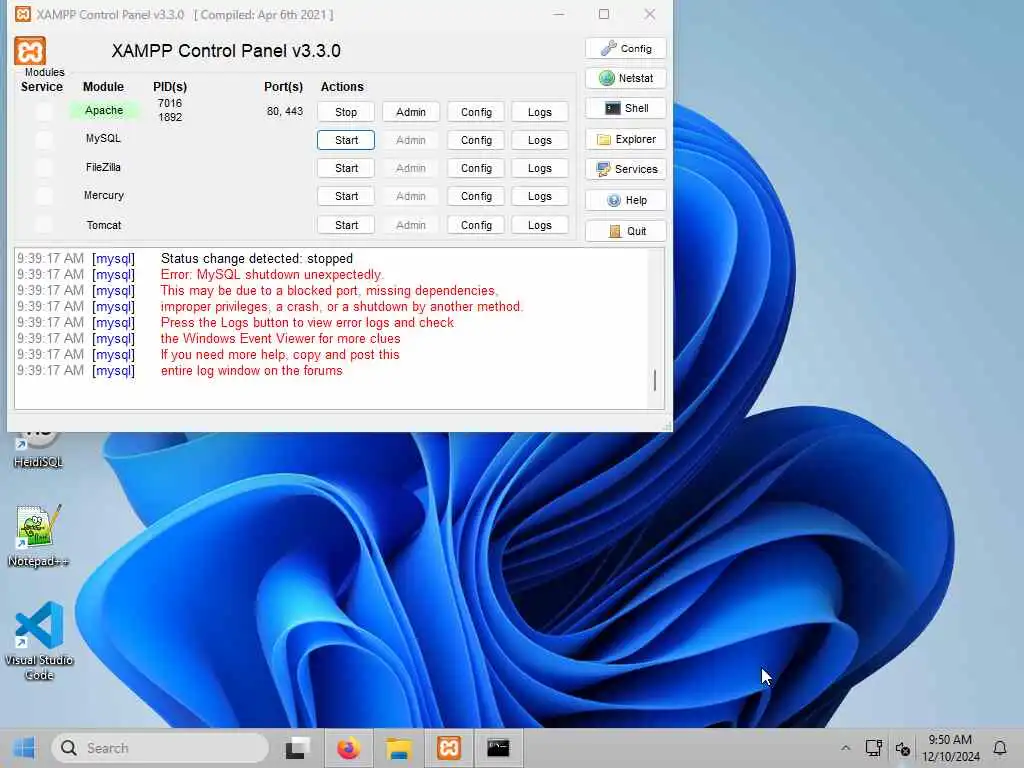Open MySQL Config menu
This screenshot has width=1024, height=768.
(476, 140)
